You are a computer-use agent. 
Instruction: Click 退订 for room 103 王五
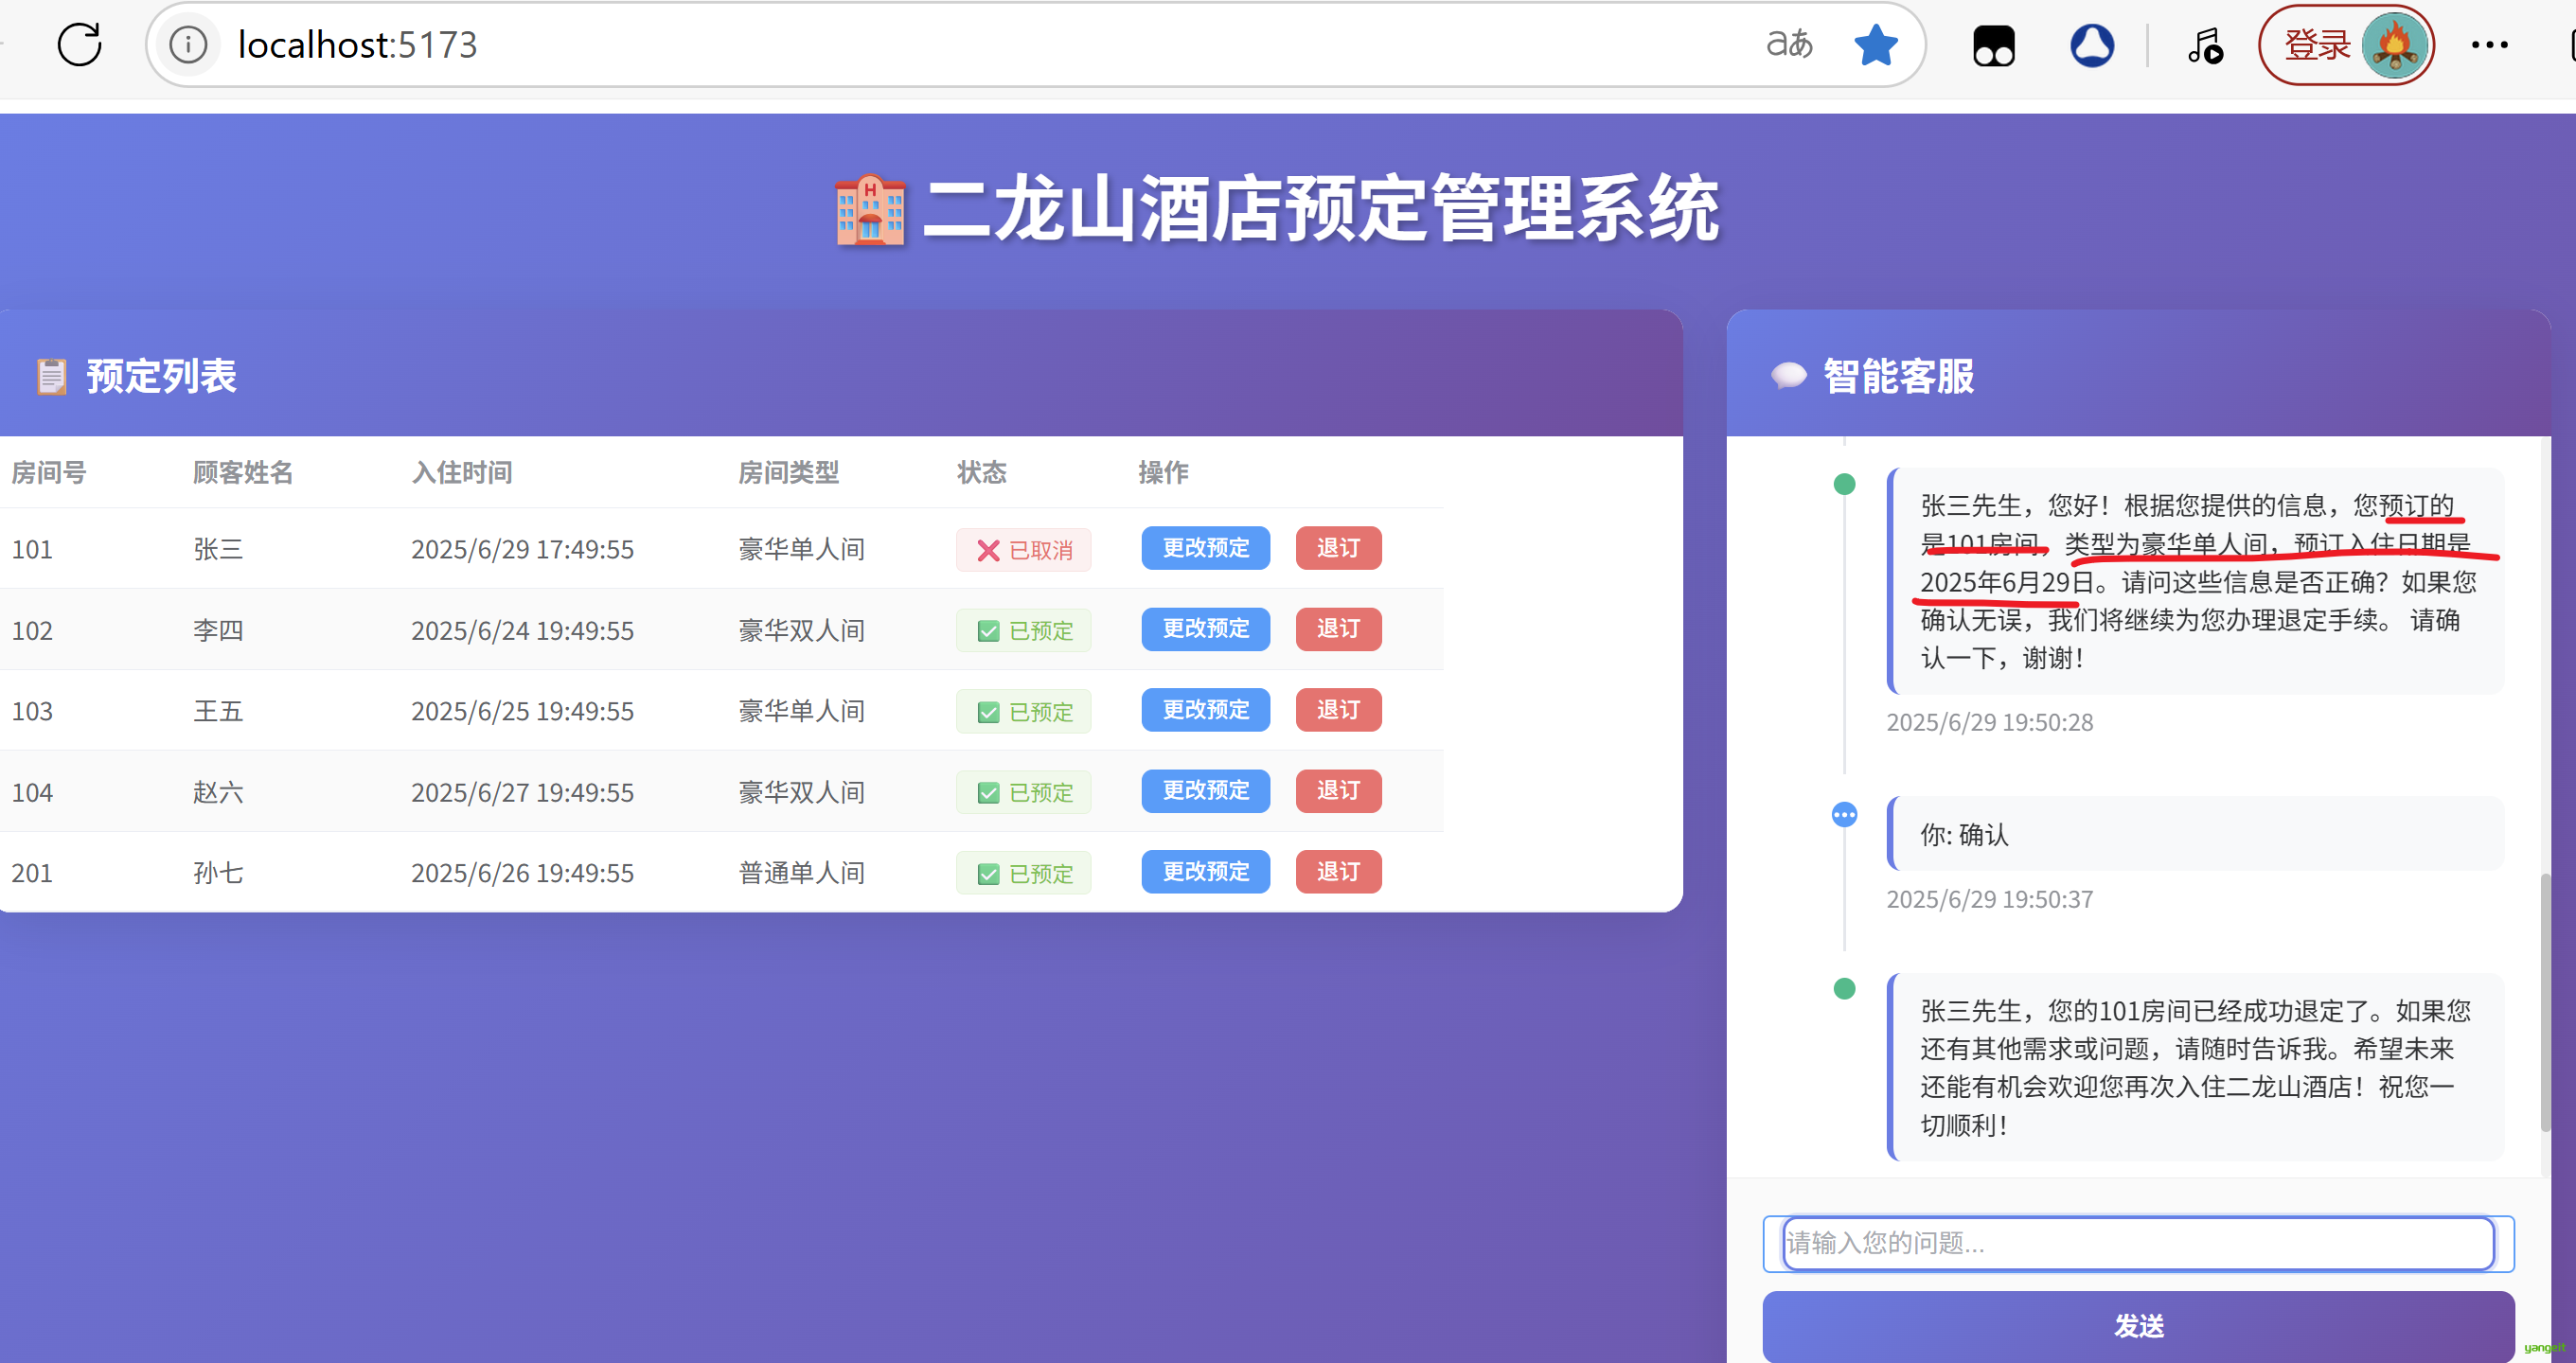click(x=1338, y=710)
